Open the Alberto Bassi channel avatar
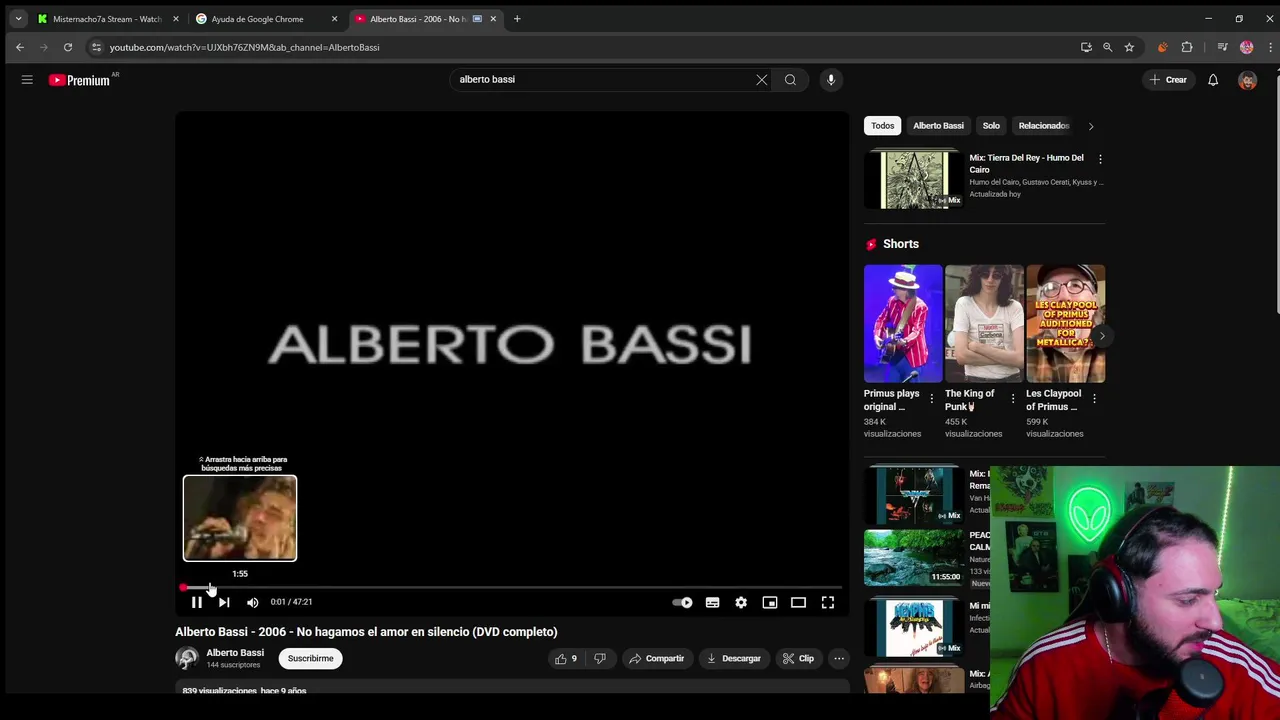This screenshot has height=720, width=1280. pyautogui.click(x=187, y=658)
